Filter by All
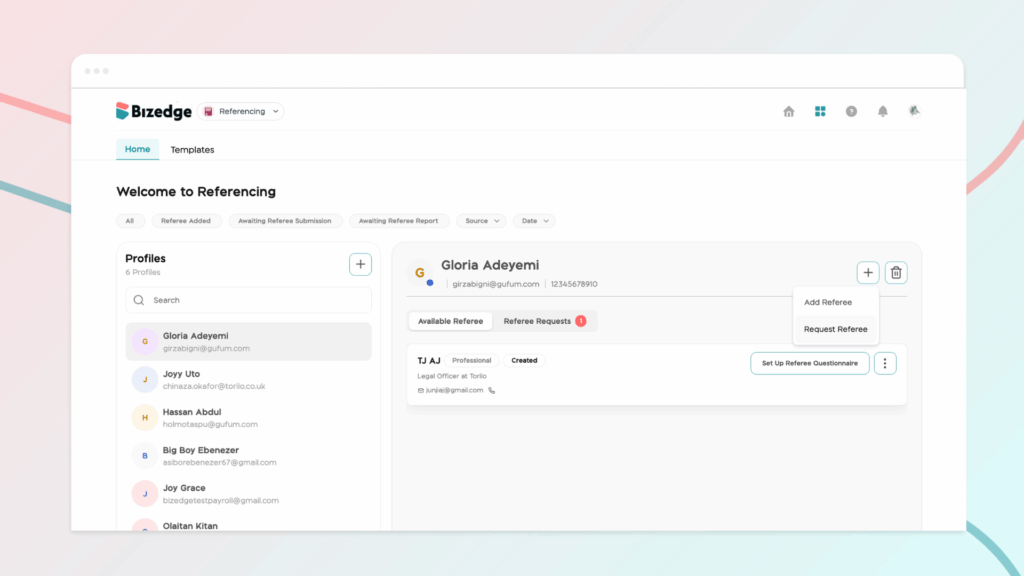The height and width of the screenshot is (576, 1024). tap(130, 221)
